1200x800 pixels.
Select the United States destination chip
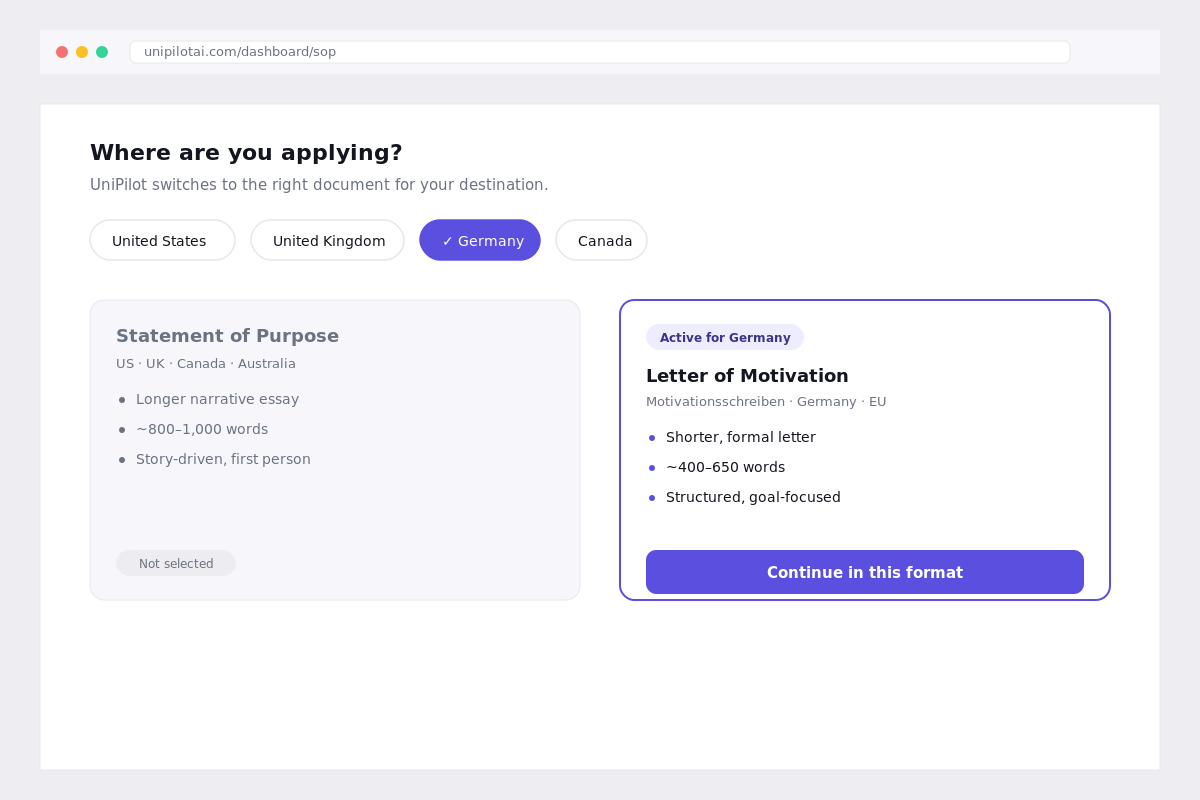coord(162,240)
